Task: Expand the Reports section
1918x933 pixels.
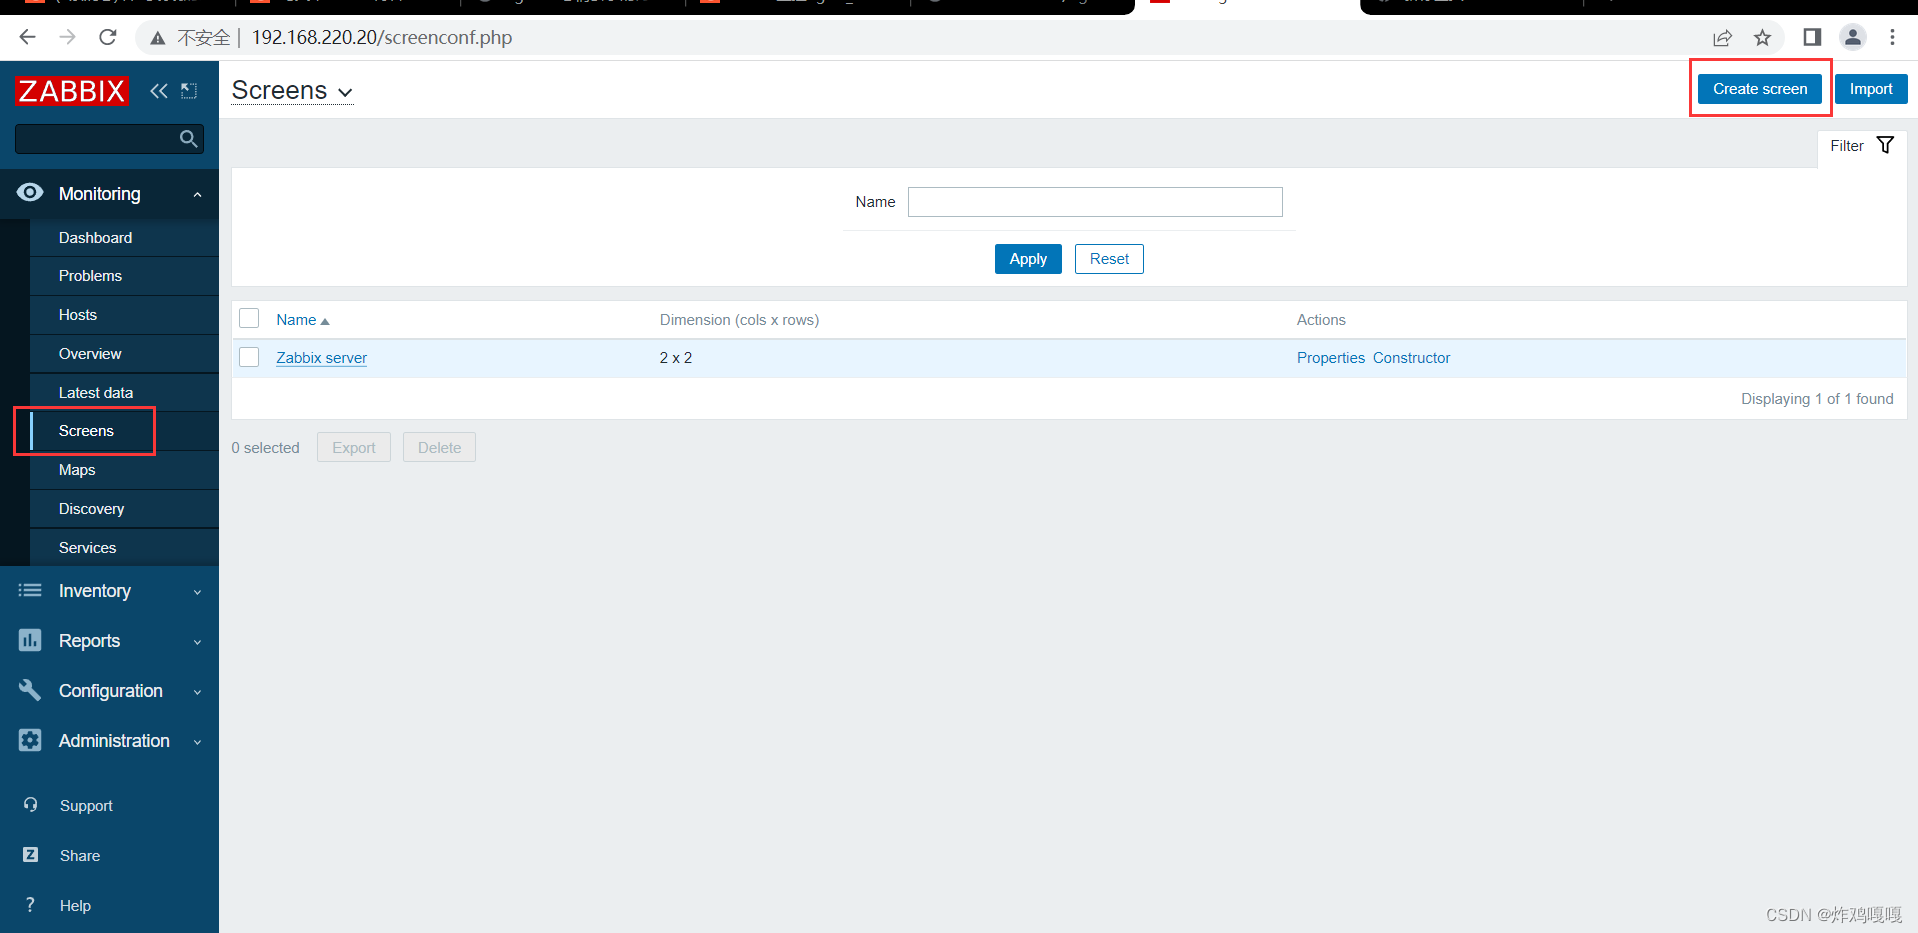Action: click(x=197, y=641)
